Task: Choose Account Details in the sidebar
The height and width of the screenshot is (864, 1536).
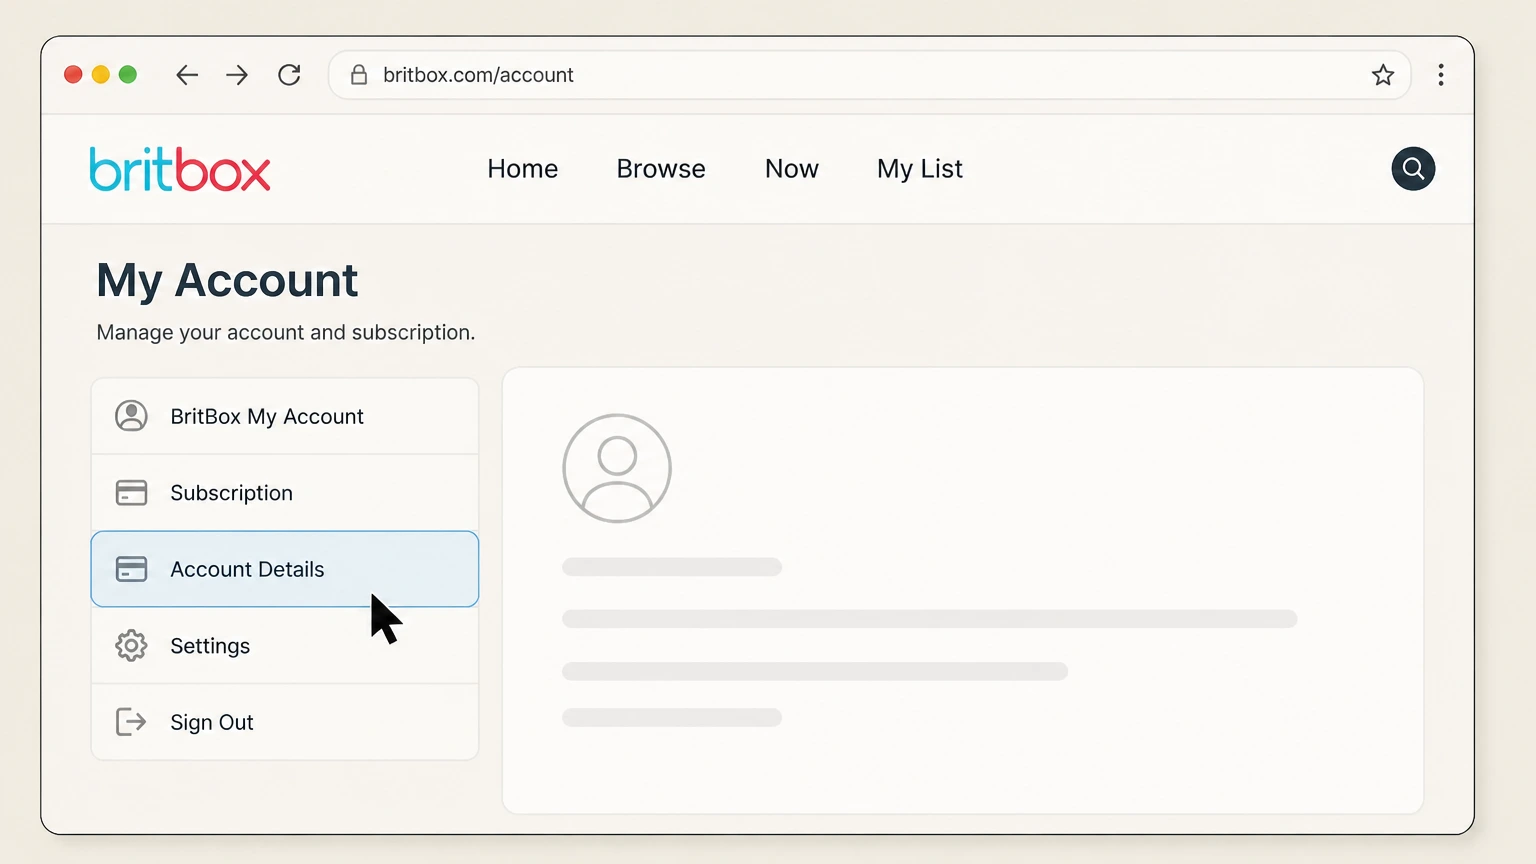Action: (x=285, y=569)
